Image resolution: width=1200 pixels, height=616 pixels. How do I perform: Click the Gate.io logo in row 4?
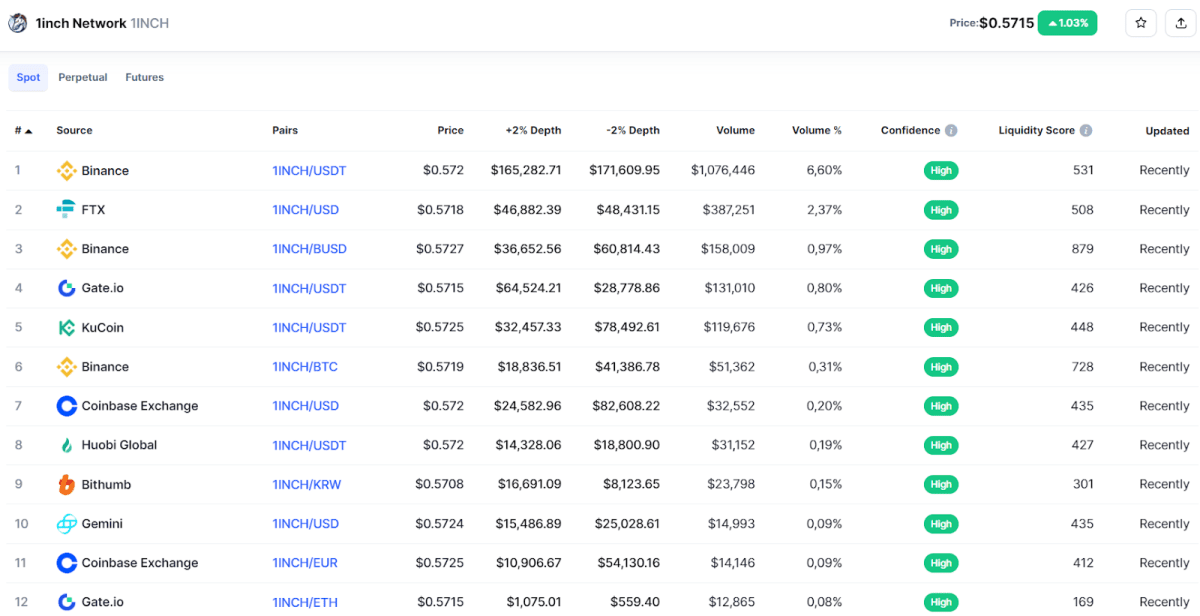pyautogui.click(x=66, y=288)
